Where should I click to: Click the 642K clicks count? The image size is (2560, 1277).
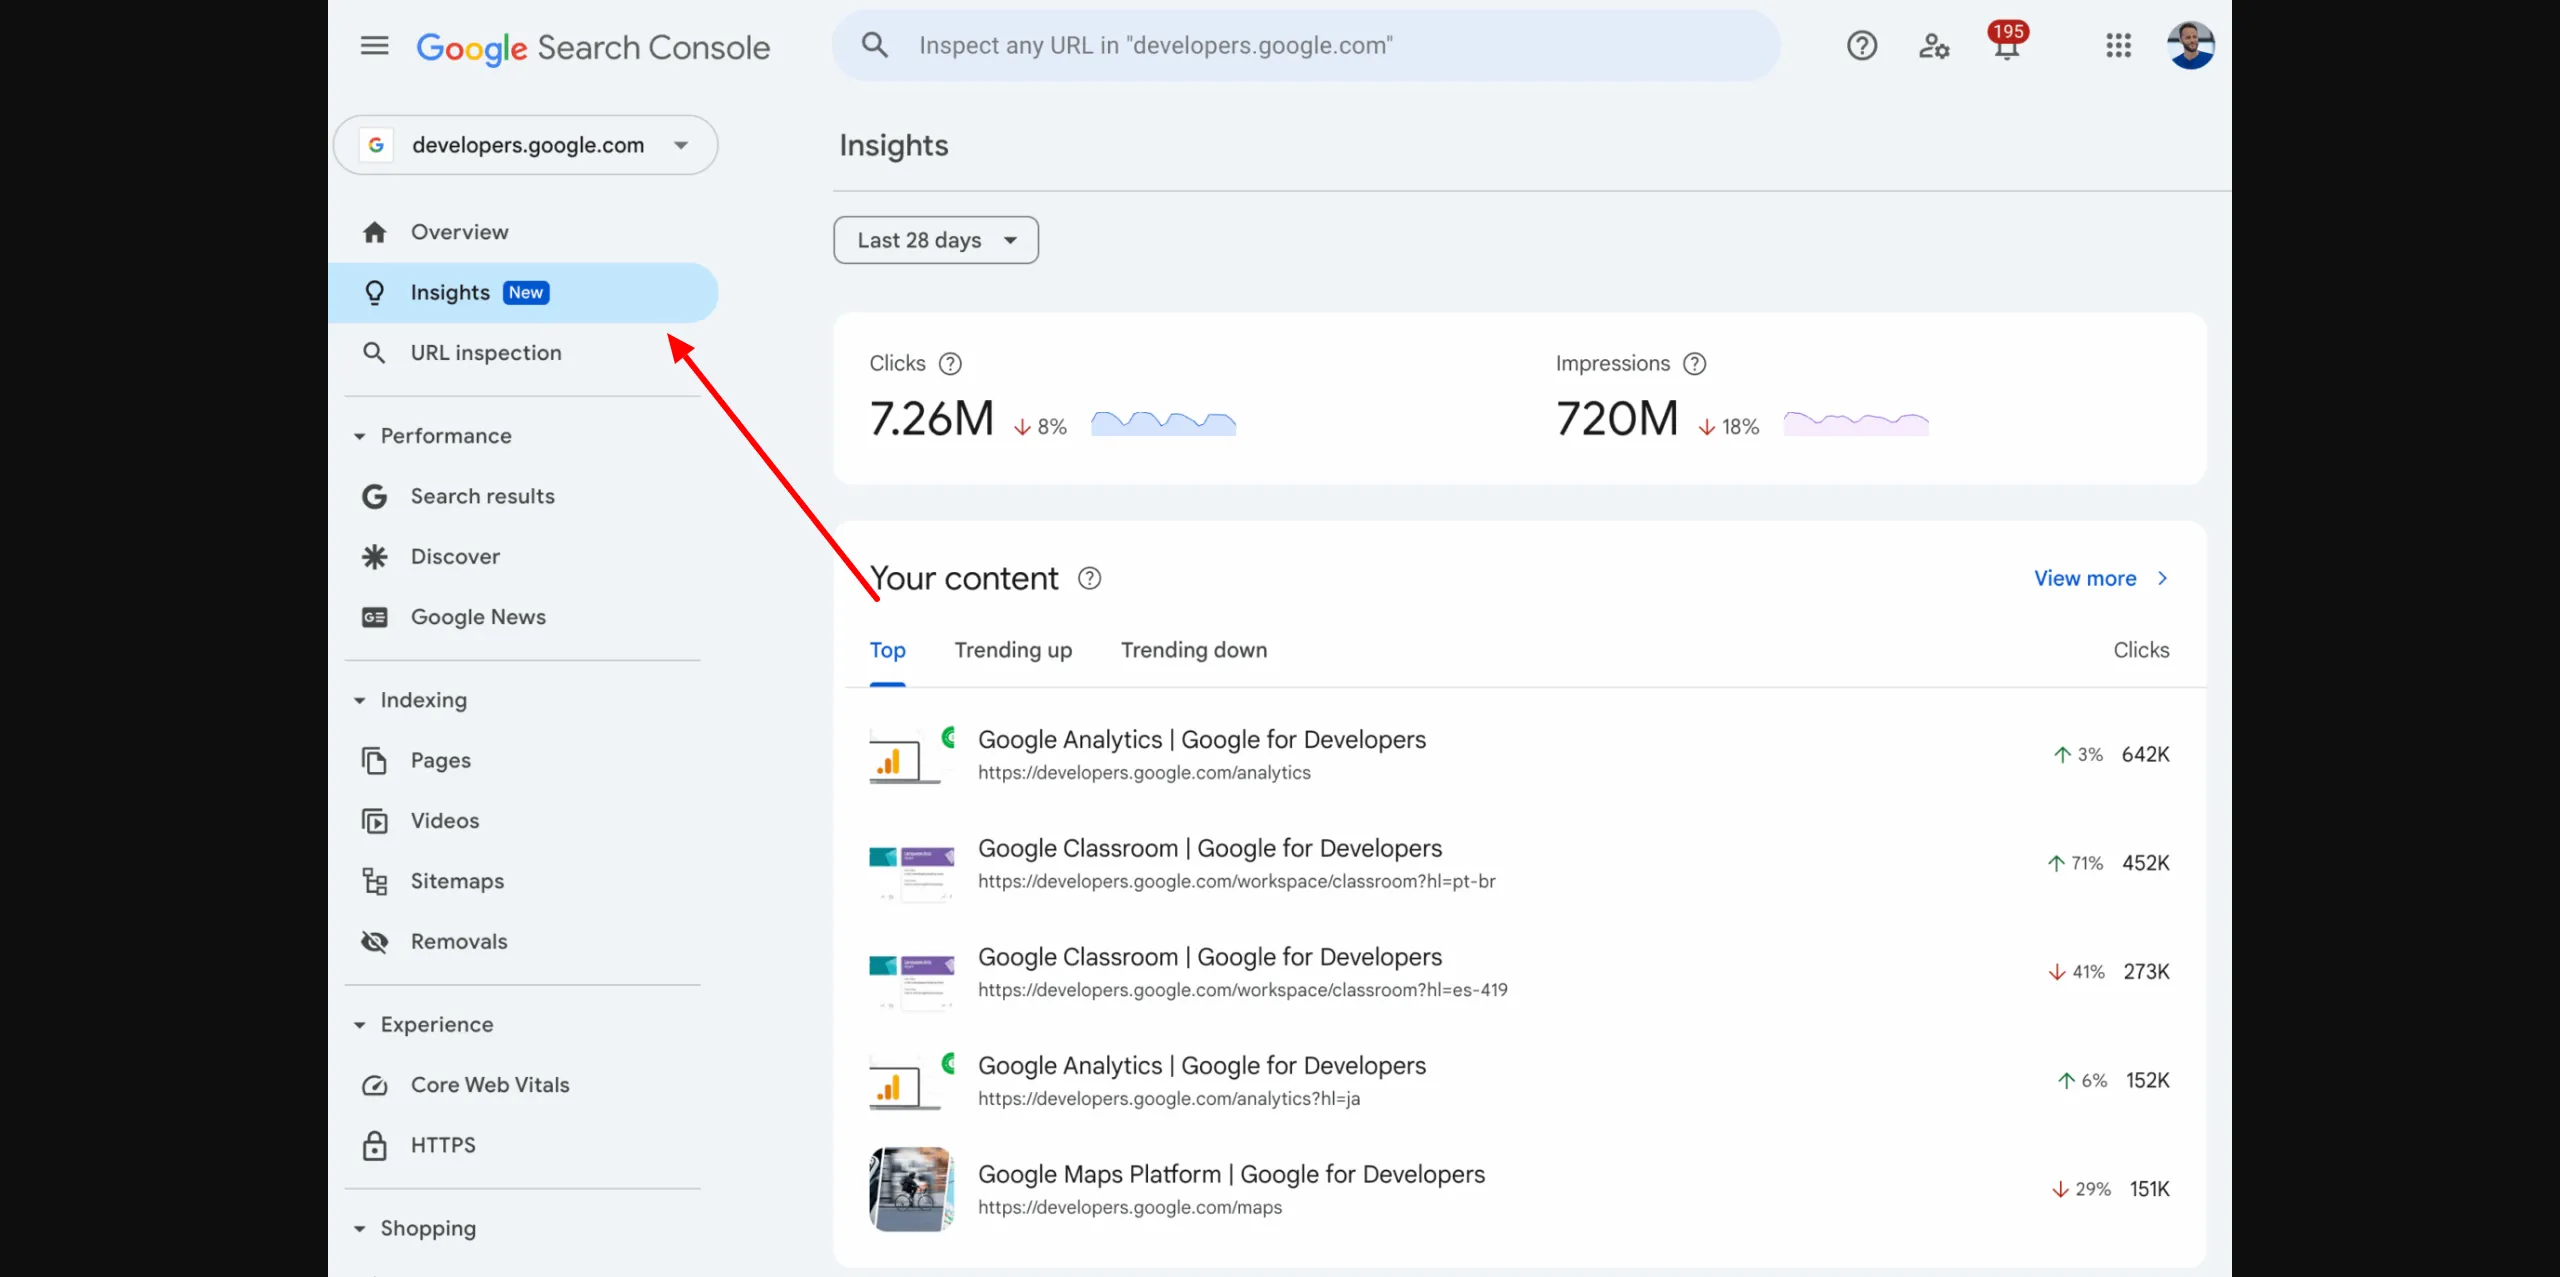(x=2145, y=755)
